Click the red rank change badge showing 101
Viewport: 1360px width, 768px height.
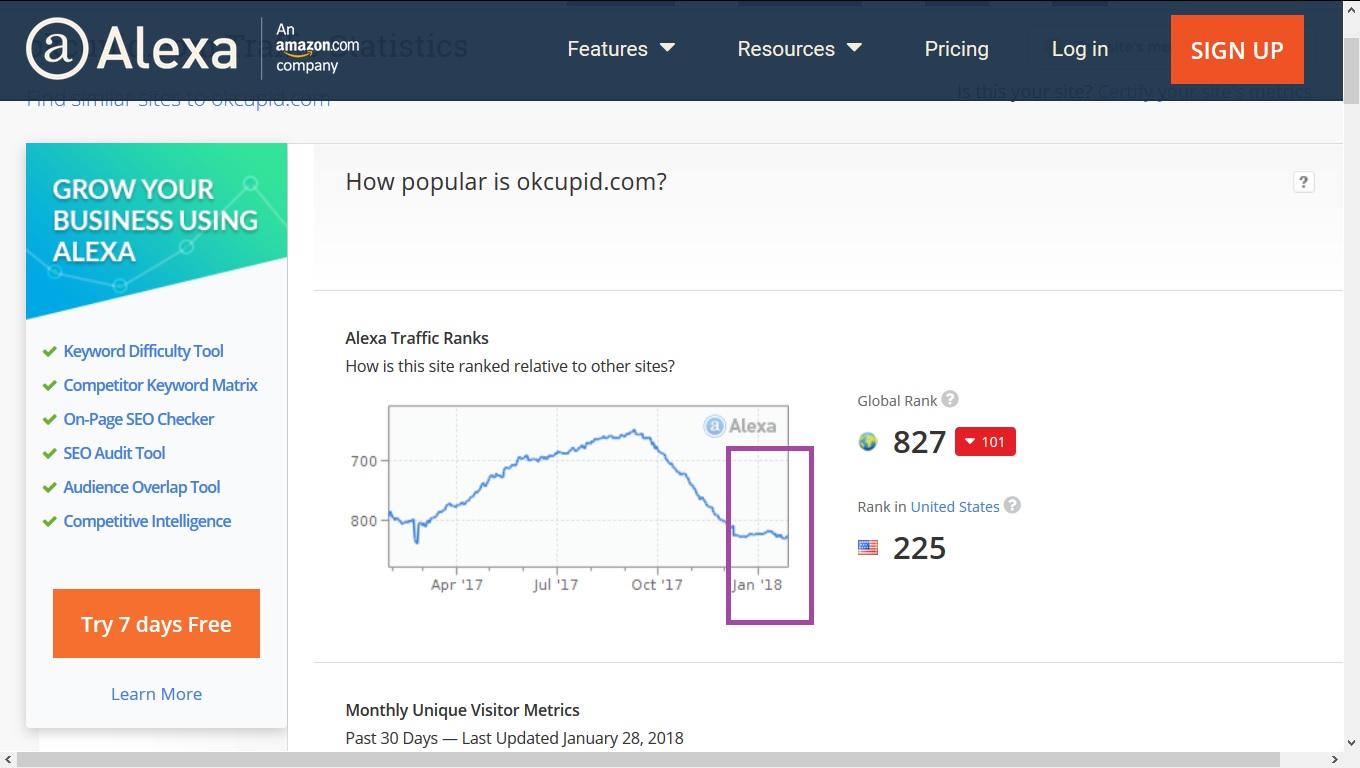[985, 441]
